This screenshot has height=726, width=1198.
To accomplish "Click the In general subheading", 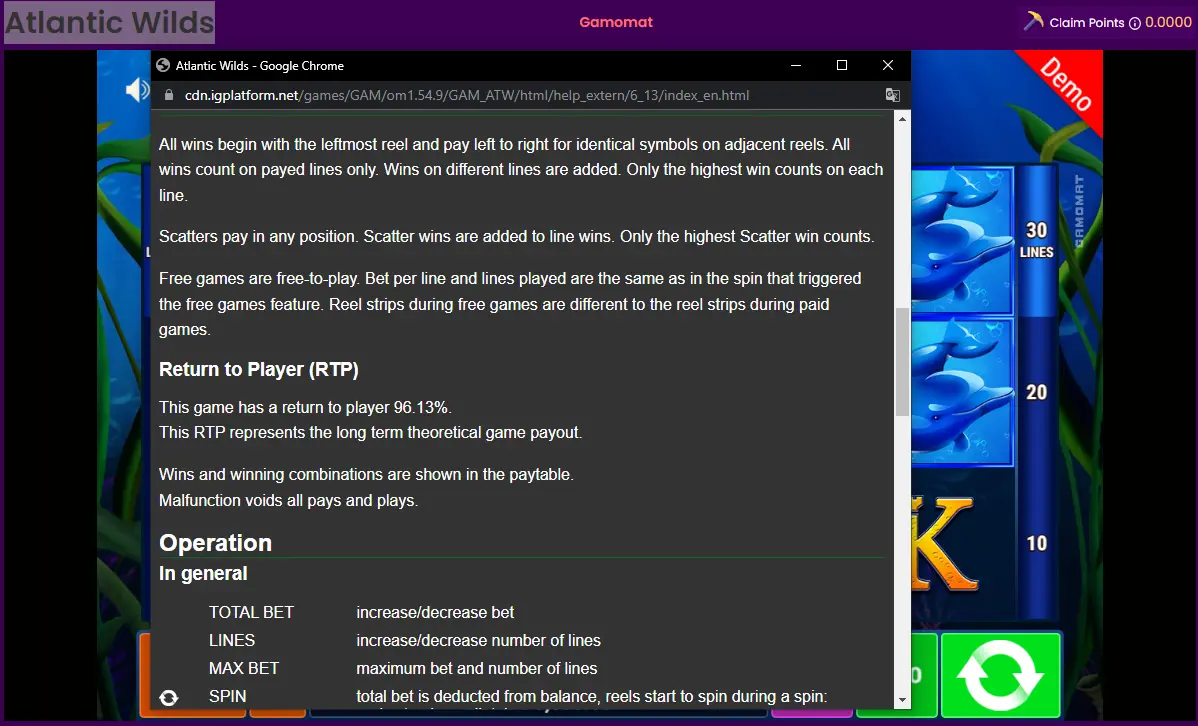I will 203,573.
